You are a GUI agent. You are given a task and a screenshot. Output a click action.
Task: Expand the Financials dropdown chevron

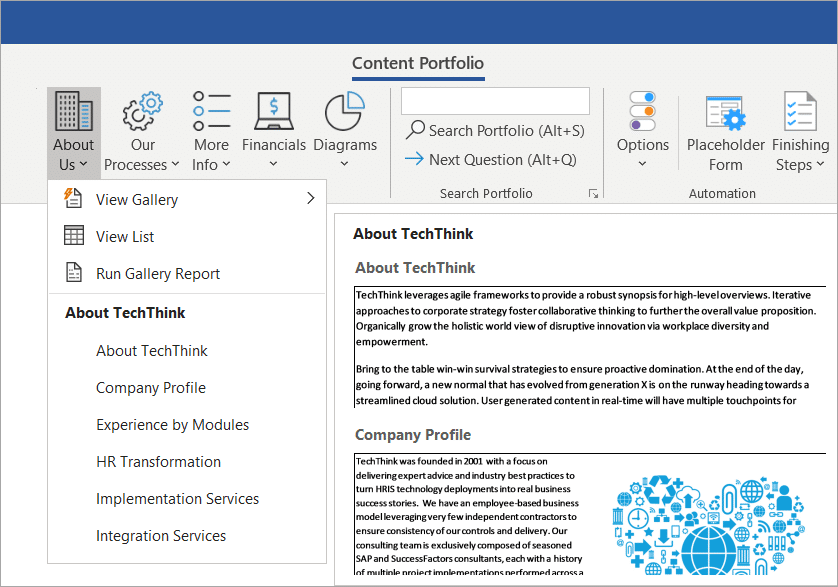(273, 164)
